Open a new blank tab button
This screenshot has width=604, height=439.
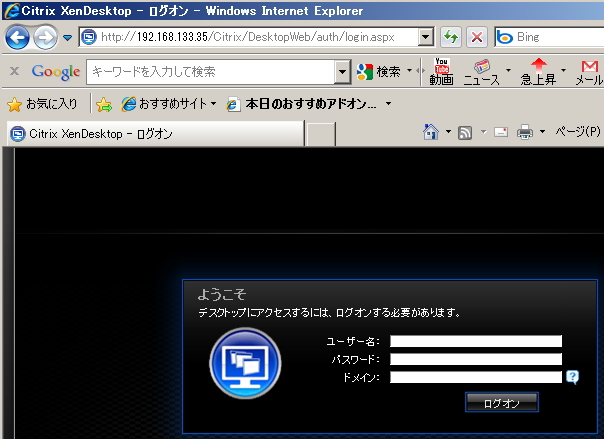(x=320, y=134)
